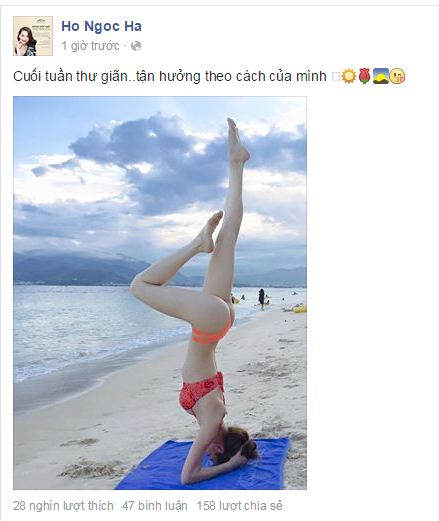Viewport: 439px width, 521px height.
Task: Open the beach headstand photo
Action: tap(160, 293)
